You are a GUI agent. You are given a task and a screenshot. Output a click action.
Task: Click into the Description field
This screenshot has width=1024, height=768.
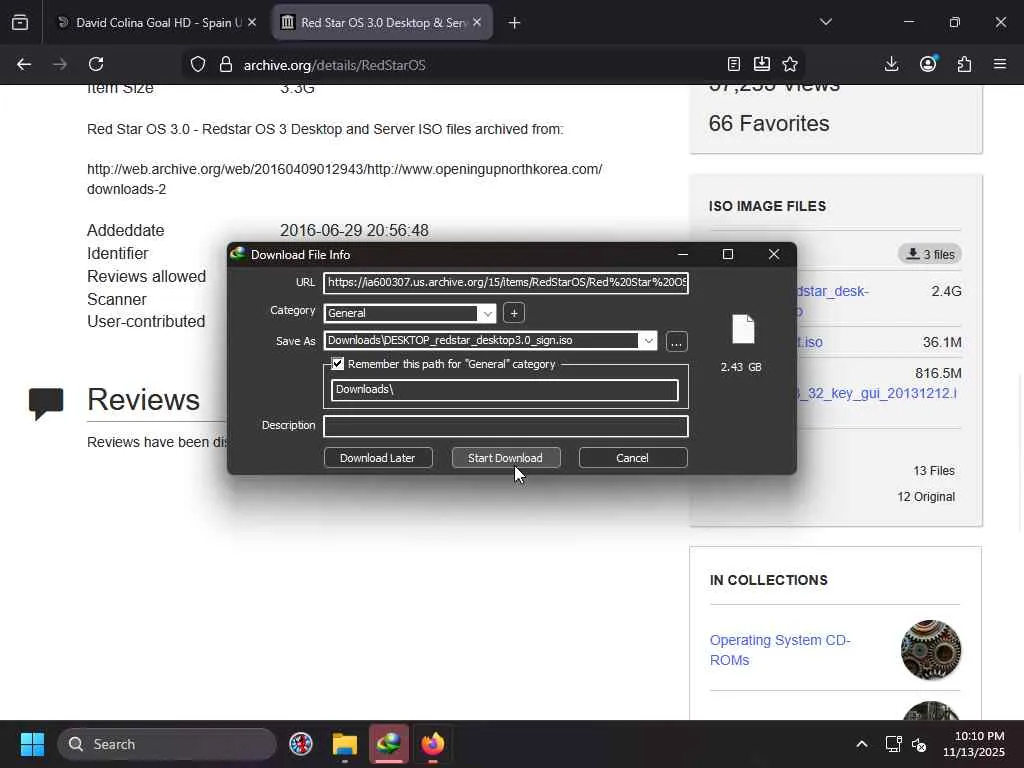(506, 426)
